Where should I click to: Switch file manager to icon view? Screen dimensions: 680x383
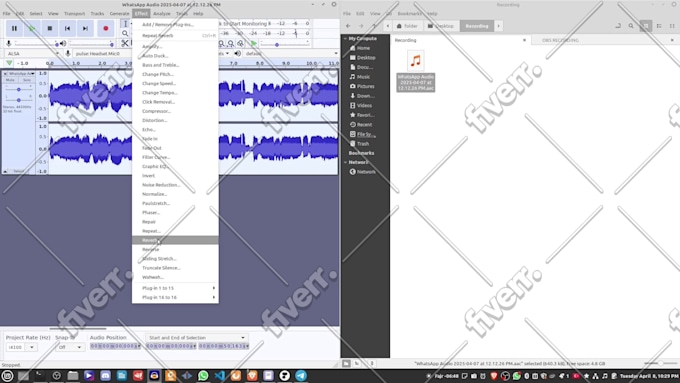[x=646, y=26]
